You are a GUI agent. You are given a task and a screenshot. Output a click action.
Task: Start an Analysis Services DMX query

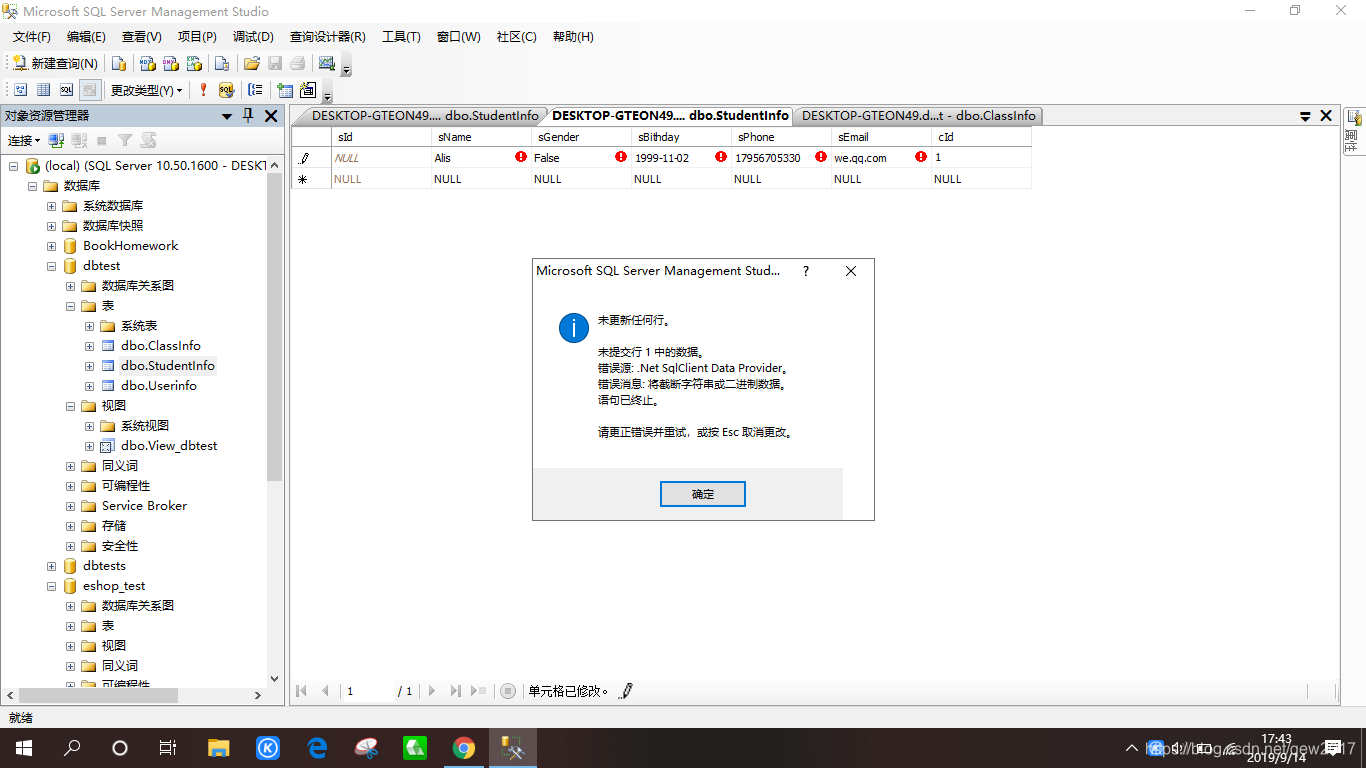(x=171, y=63)
